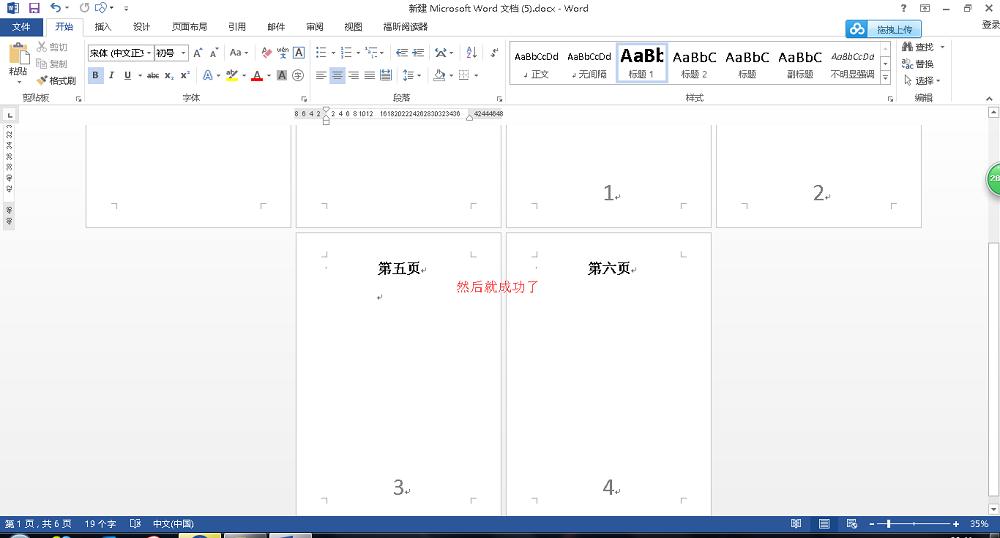Switch to Read Mode view in status bar

tap(796, 524)
